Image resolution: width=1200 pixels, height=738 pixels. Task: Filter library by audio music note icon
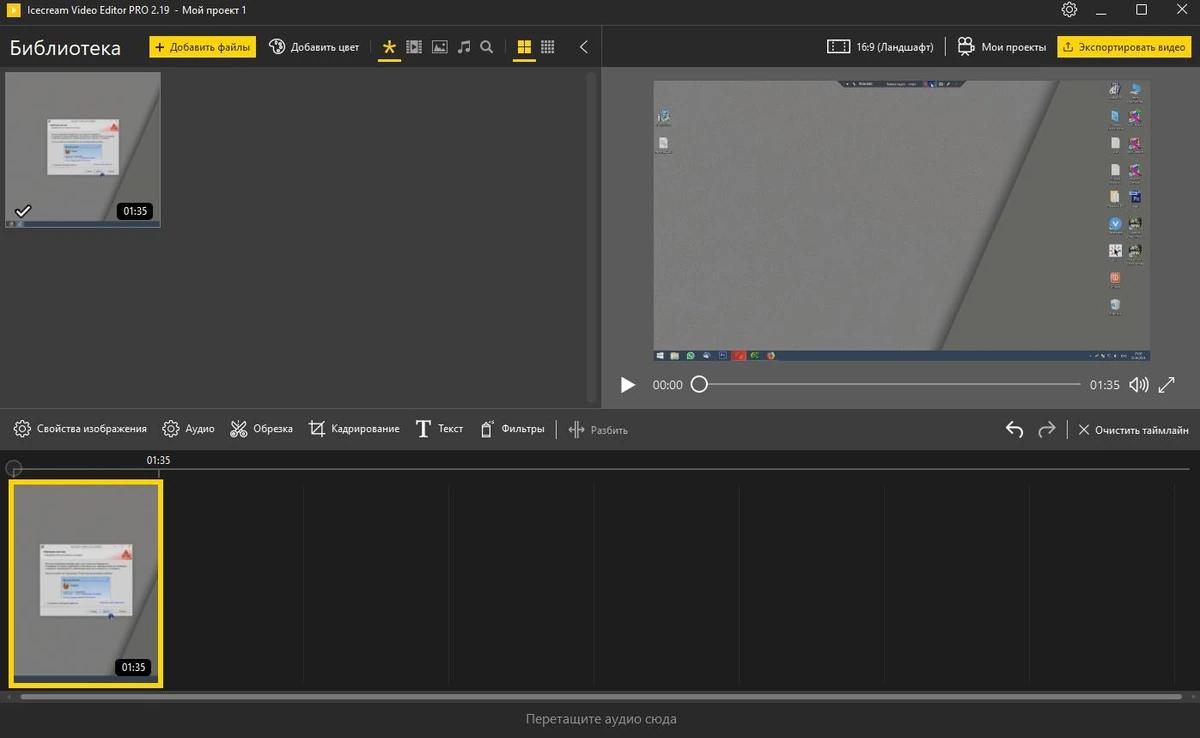click(x=464, y=47)
